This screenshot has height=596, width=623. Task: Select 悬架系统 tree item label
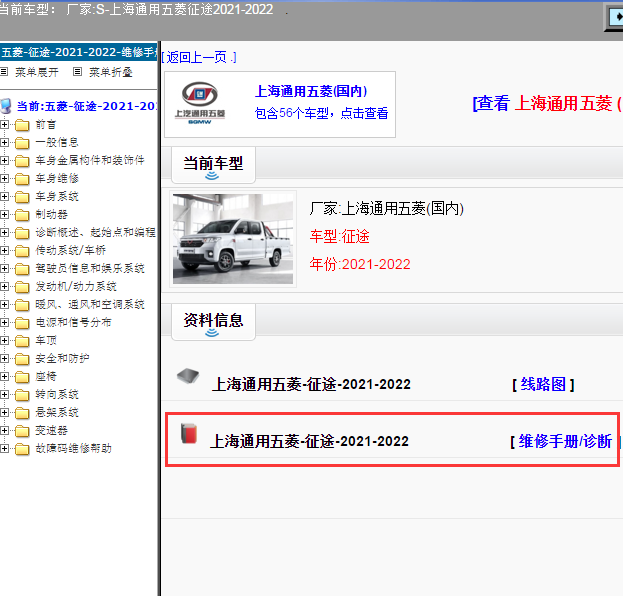tap(57, 413)
